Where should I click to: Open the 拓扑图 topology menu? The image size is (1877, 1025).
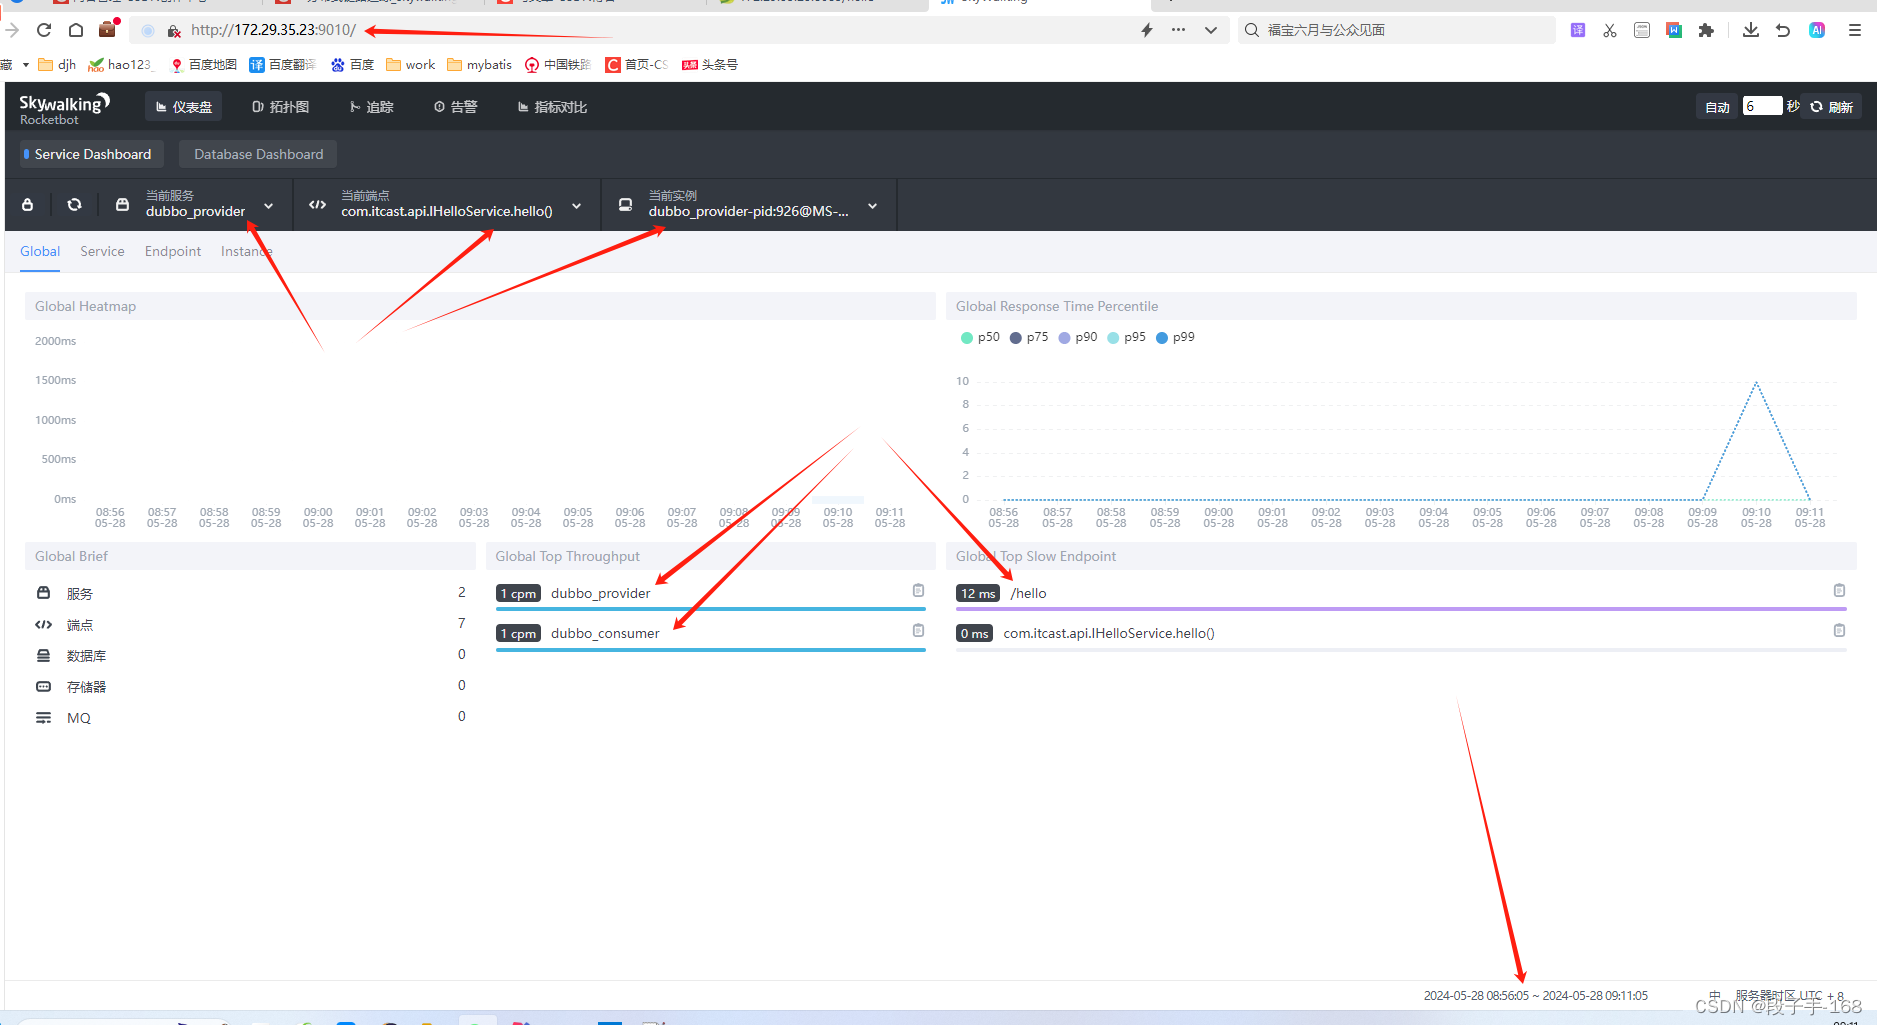click(x=280, y=107)
